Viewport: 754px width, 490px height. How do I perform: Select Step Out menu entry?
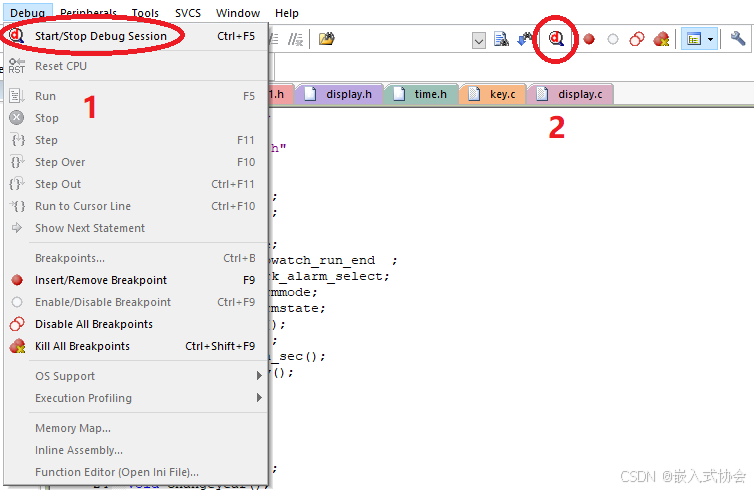pos(136,184)
